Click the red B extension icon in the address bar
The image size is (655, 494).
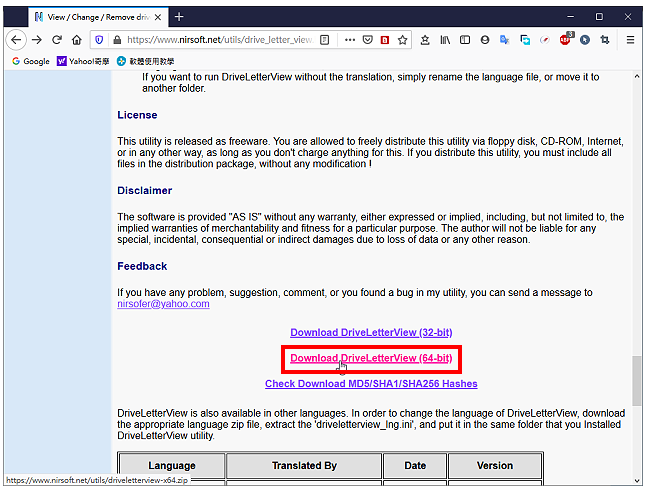(x=385, y=40)
